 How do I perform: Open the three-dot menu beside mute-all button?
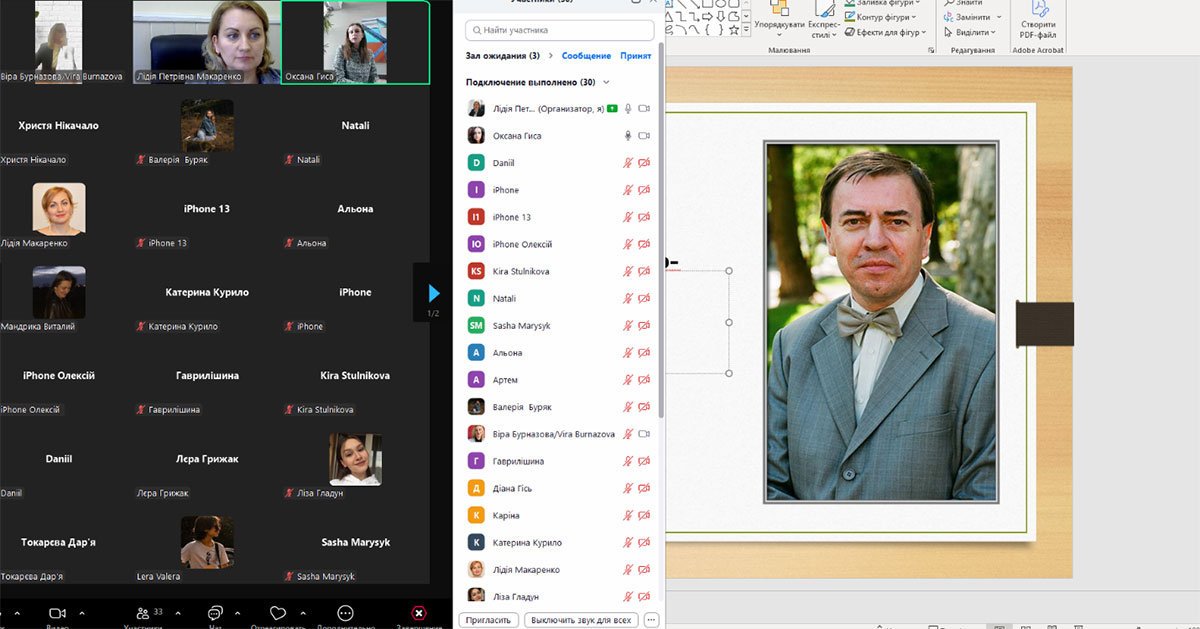coord(651,620)
